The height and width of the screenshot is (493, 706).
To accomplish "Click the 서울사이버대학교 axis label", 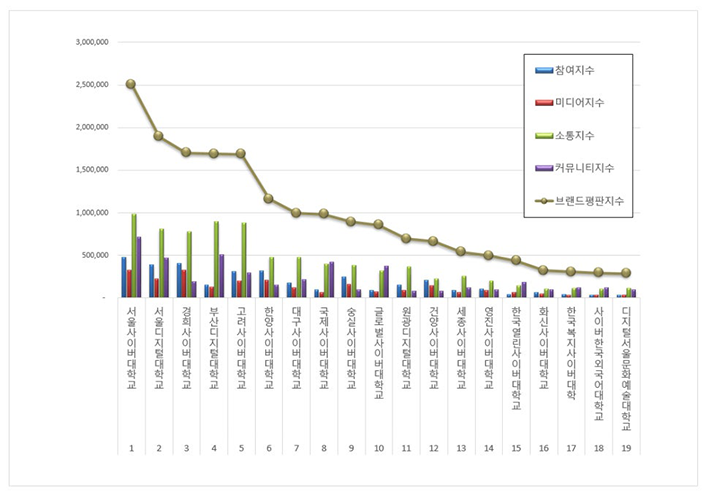I will tap(131, 348).
